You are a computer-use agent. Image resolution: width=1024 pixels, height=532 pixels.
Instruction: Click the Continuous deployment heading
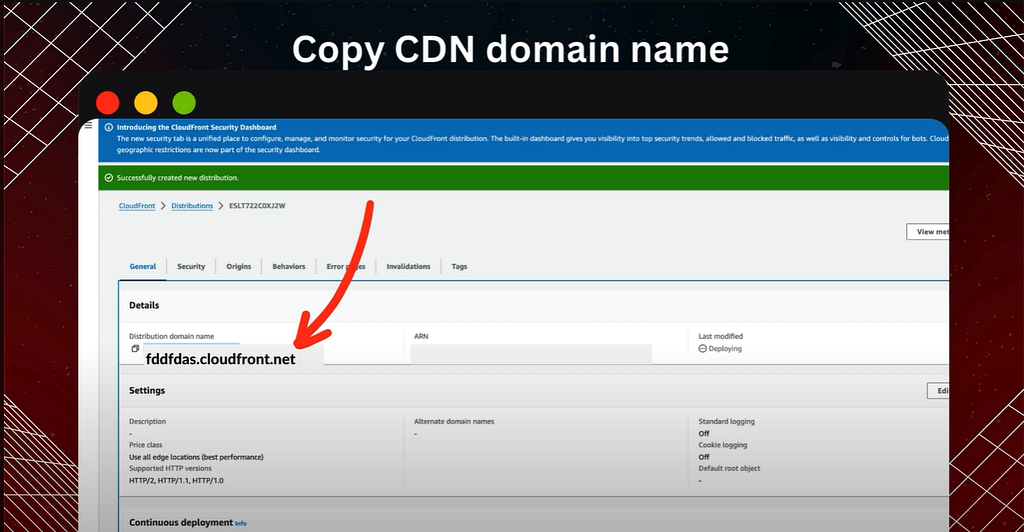pos(181,523)
